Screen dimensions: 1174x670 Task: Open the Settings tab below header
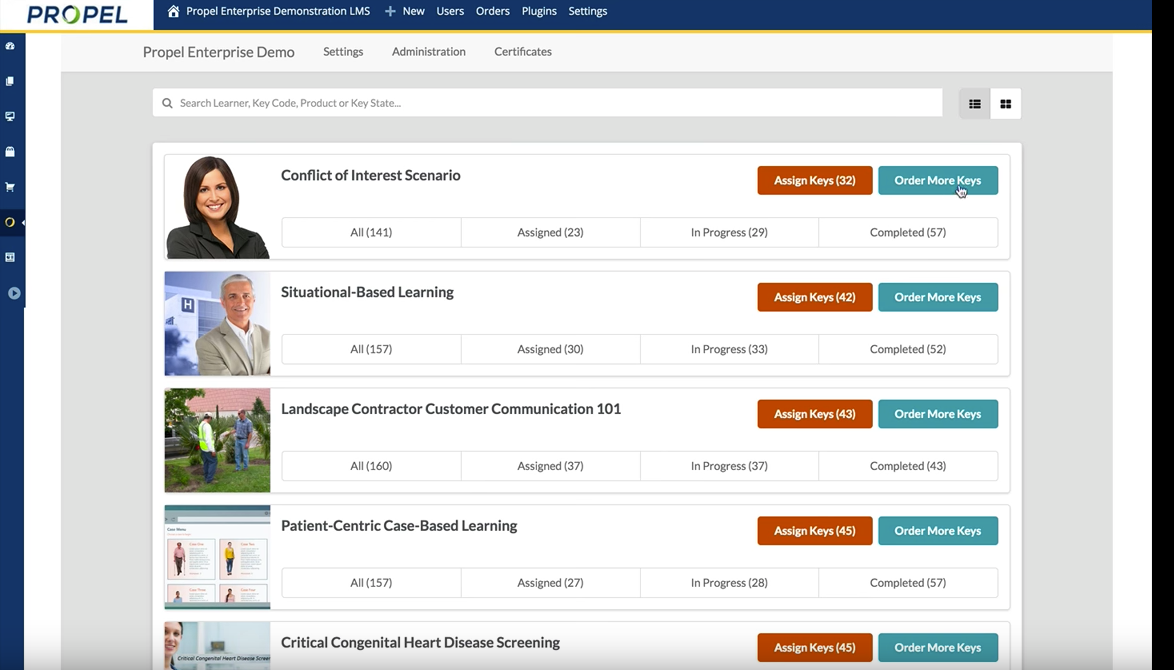click(x=343, y=52)
